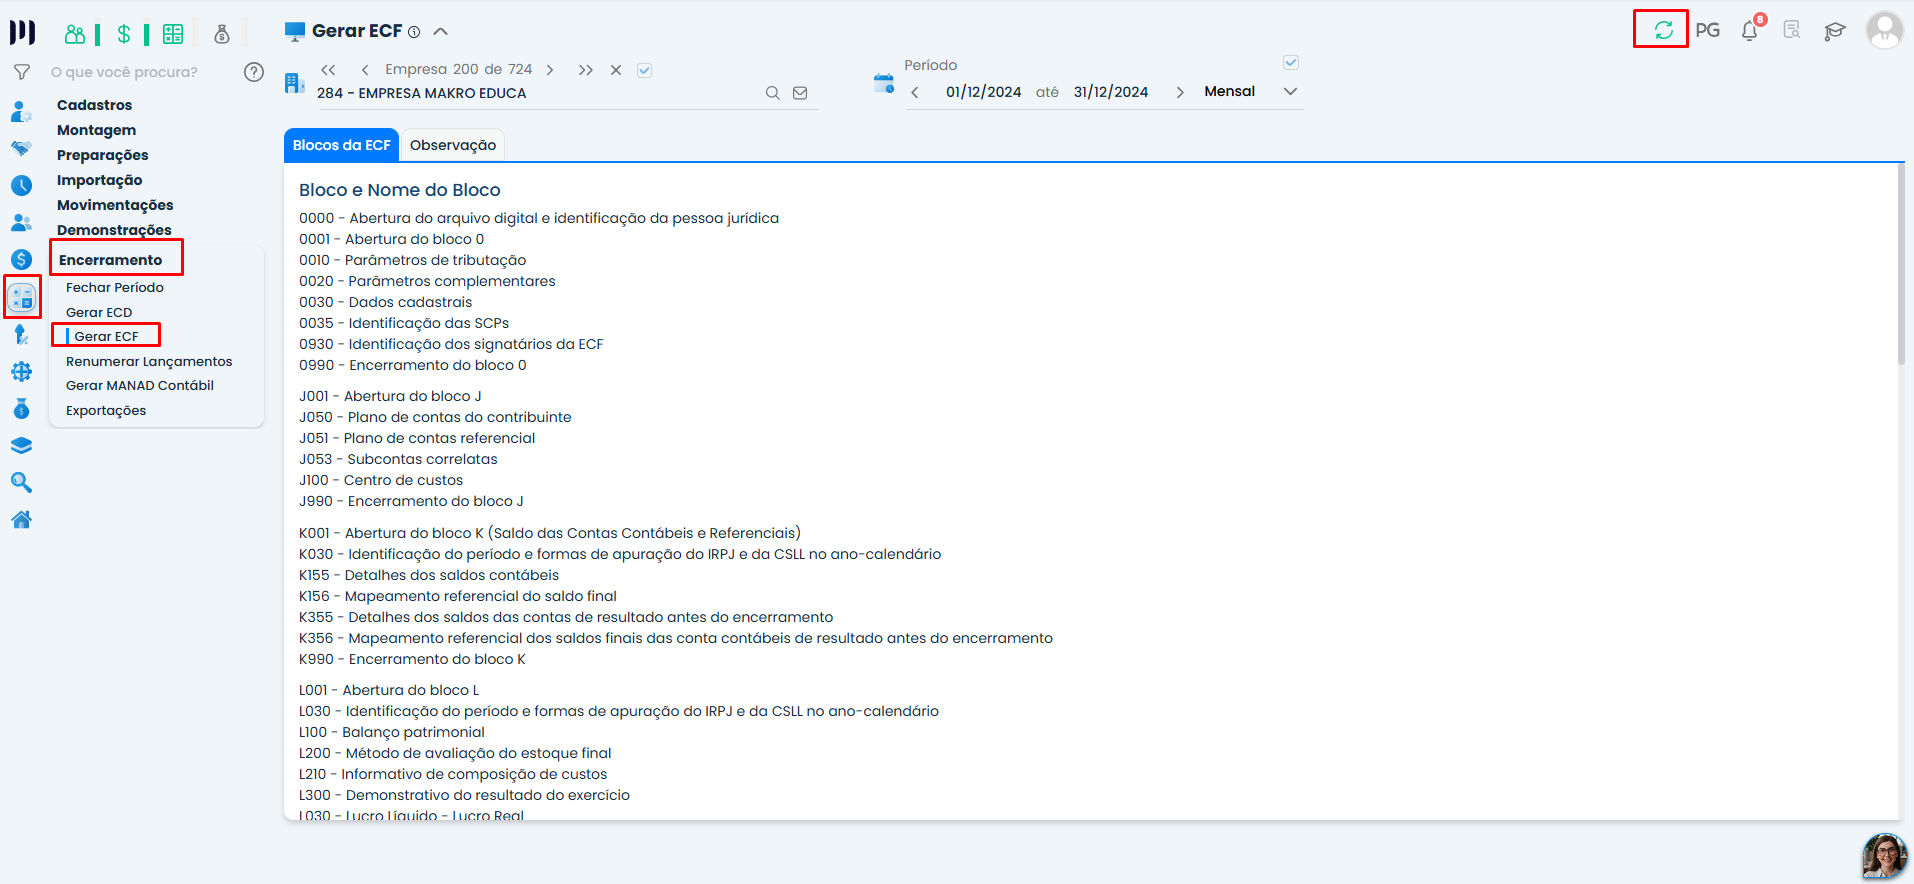This screenshot has width=1914, height=884.
Task: Open the clock icon in left sidebar
Action: click(21, 185)
